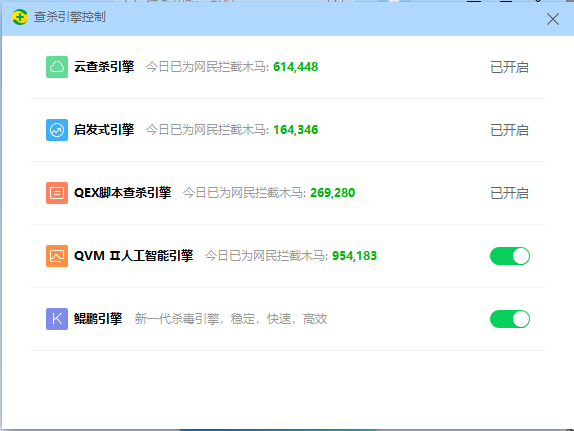
Task: Click the QEX script engine icon
Action: pyautogui.click(x=57, y=193)
